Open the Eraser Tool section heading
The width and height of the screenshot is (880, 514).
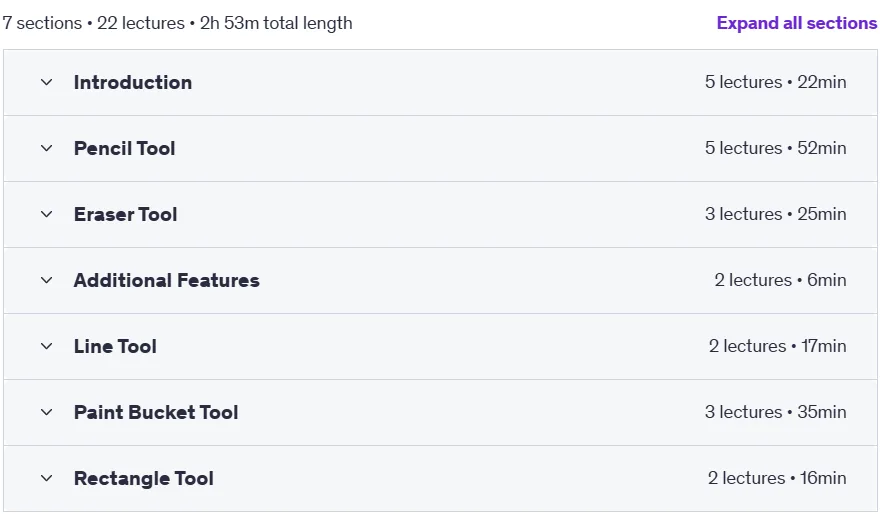point(126,214)
